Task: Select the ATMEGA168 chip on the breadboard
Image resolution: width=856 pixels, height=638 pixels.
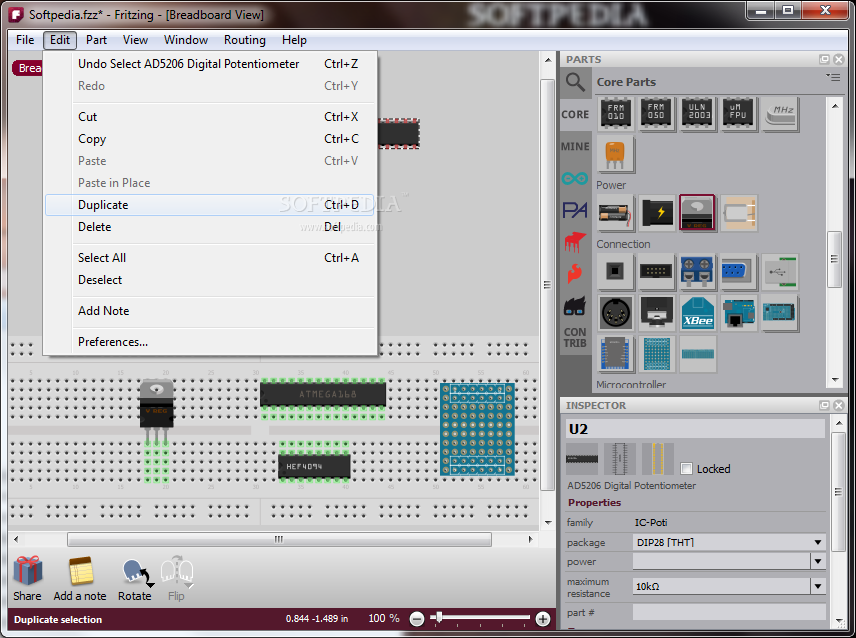Action: (x=323, y=394)
